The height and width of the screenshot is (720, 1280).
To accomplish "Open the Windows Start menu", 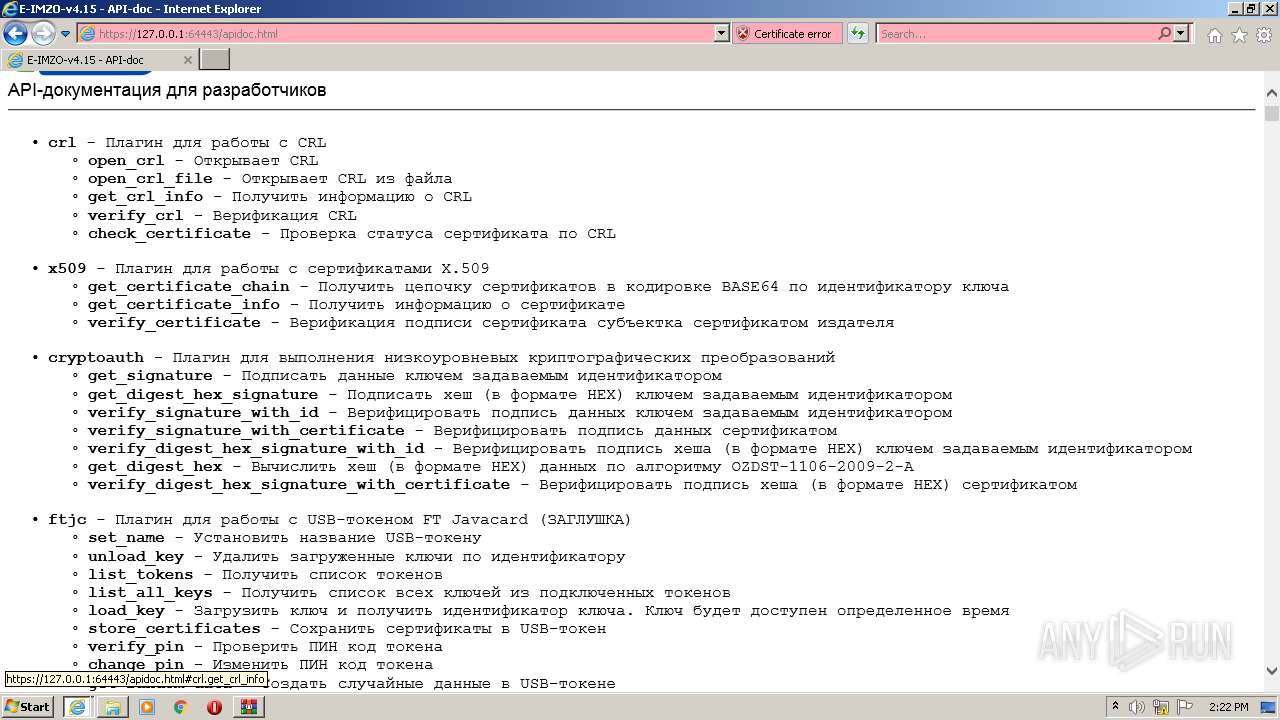I will [28, 706].
